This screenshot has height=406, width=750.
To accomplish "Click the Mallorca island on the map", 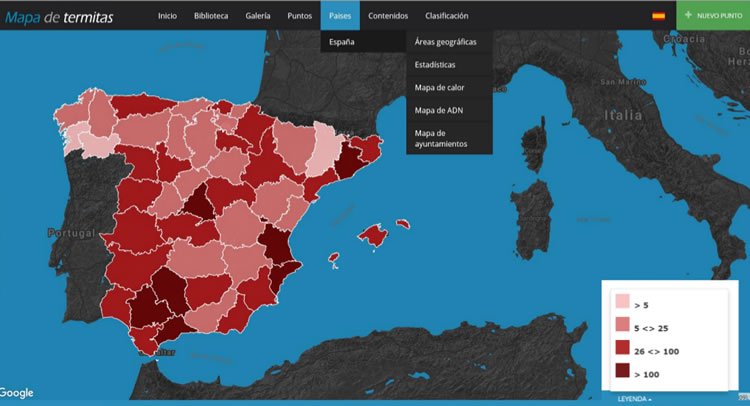I will pos(373,235).
